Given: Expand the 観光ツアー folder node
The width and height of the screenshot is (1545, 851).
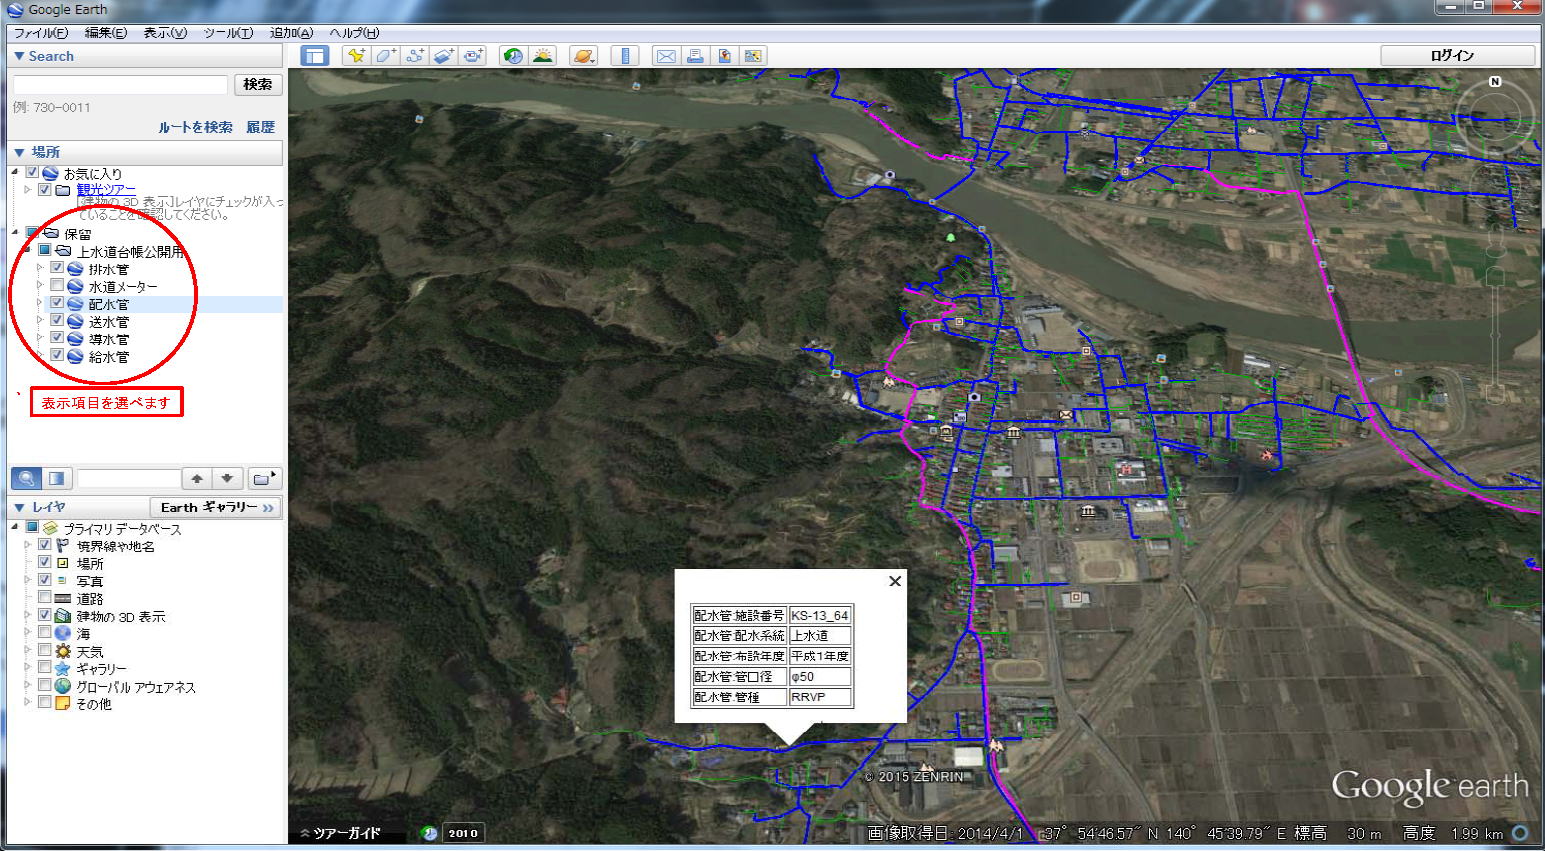Looking at the screenshot, I should pyautogui.click(x=28, y=189).
